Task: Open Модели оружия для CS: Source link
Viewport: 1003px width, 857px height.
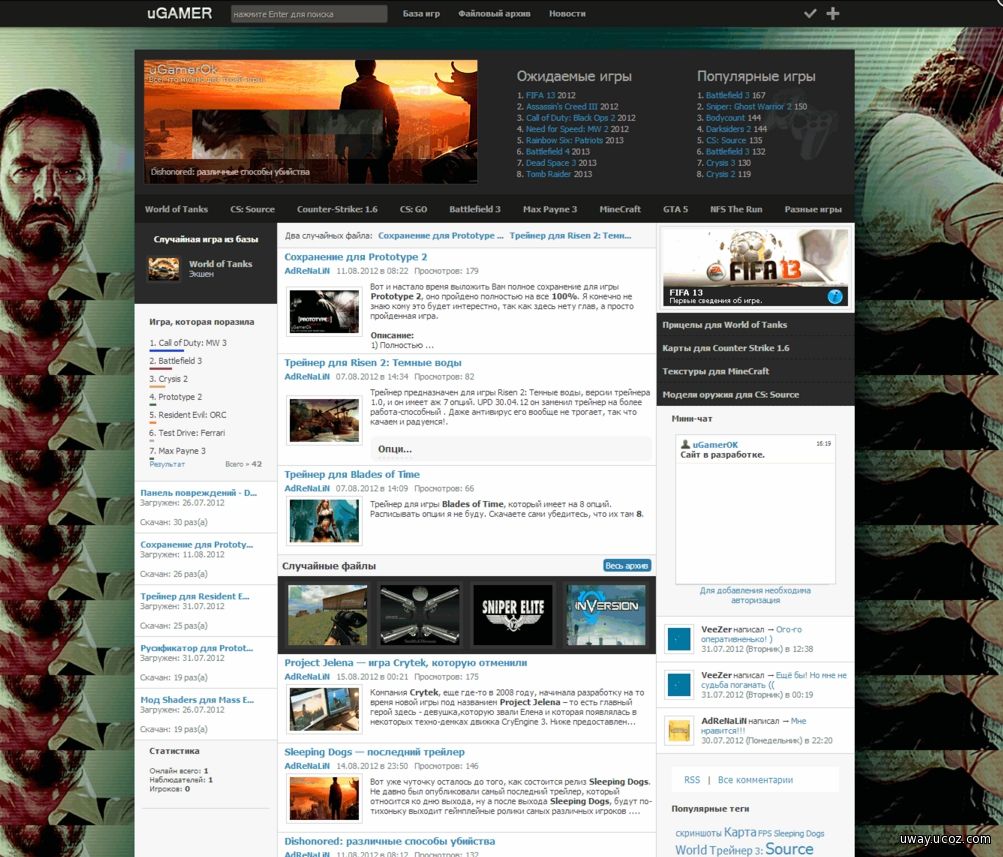Action: 731,395
